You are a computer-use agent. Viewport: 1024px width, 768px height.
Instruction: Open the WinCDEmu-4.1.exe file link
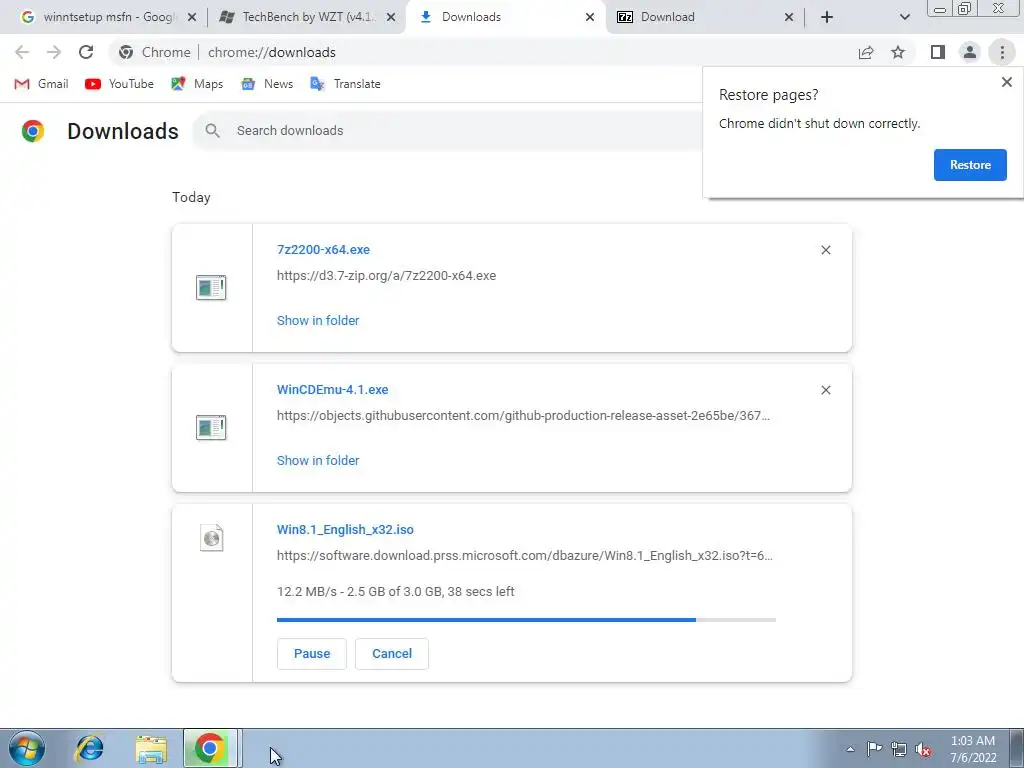[x=332, y=389]
